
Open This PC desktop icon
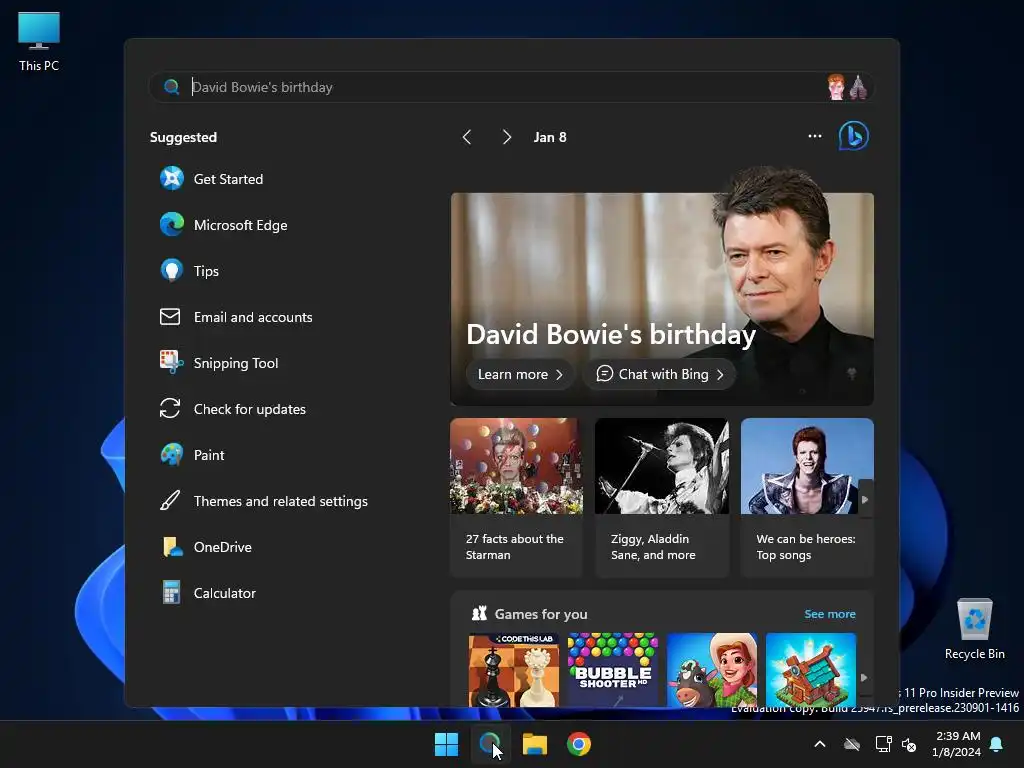pyautogui.click(x=39, y=42)
